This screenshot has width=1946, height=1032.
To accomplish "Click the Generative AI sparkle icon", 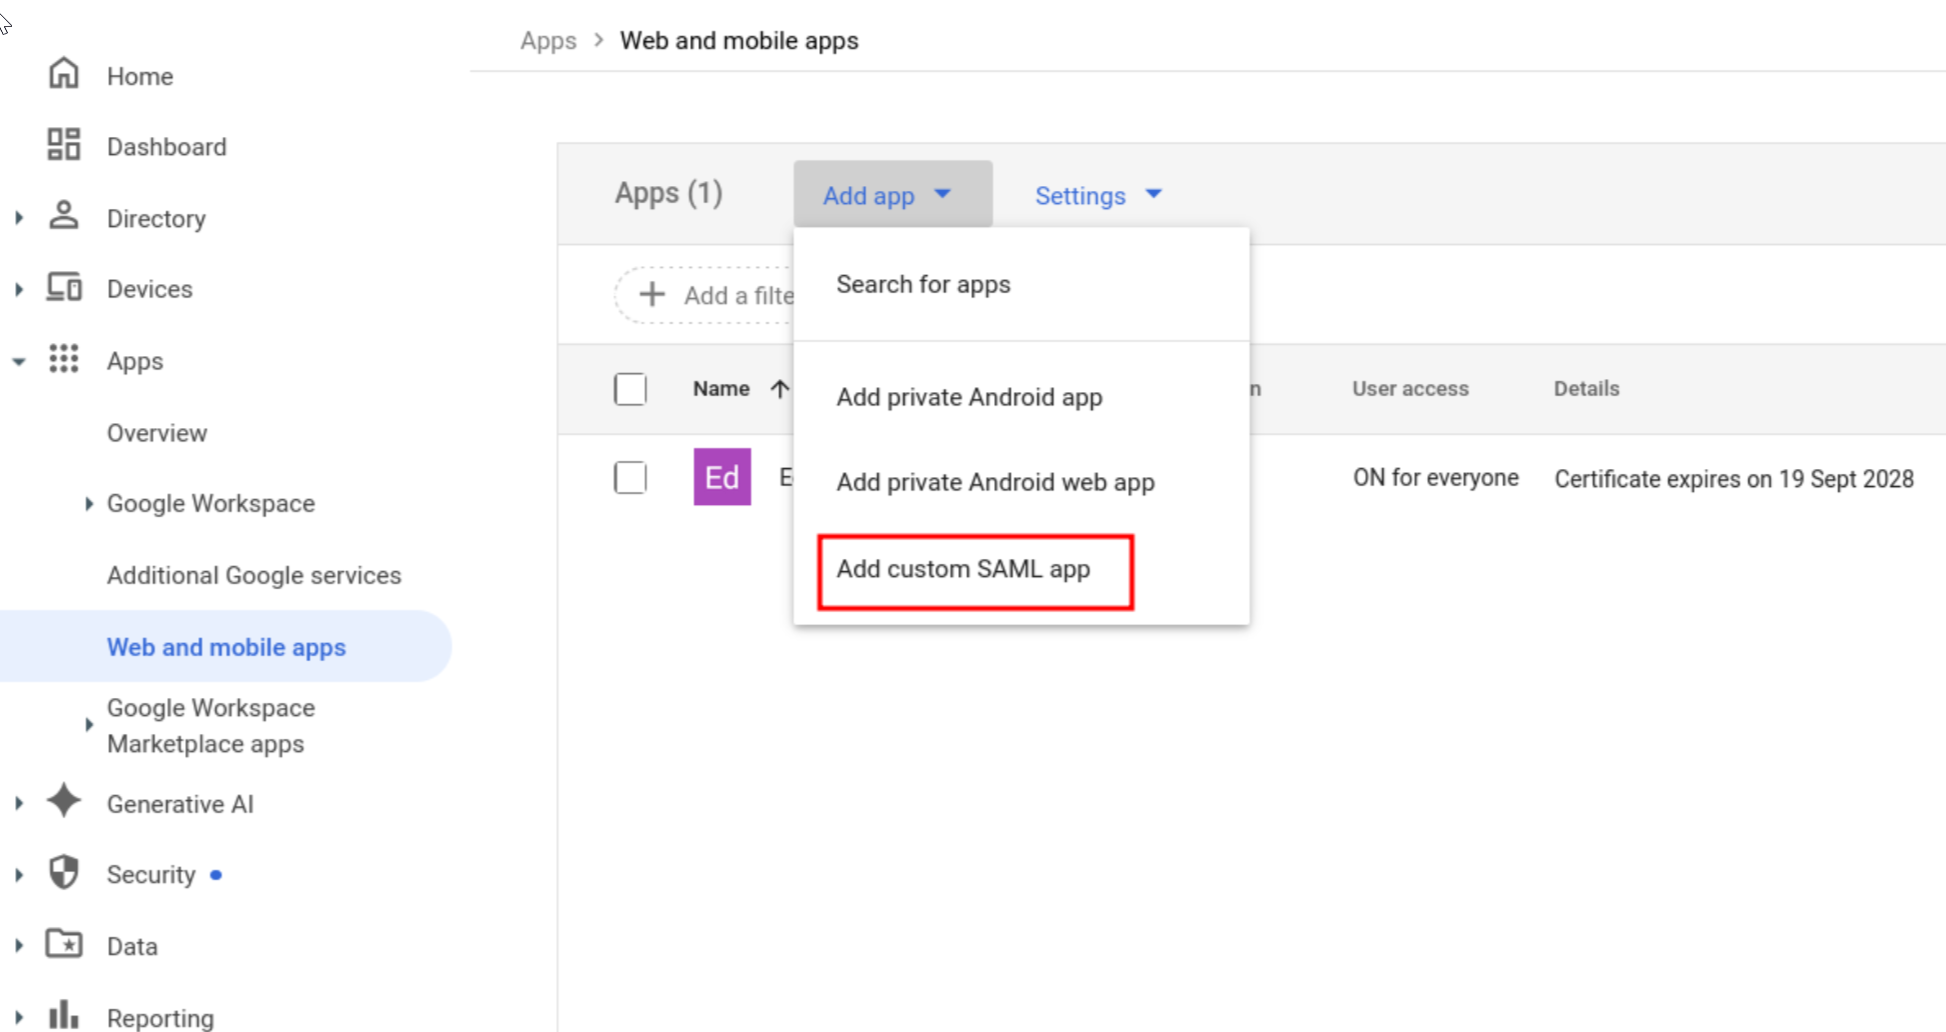I will click(x=64, y=801).
